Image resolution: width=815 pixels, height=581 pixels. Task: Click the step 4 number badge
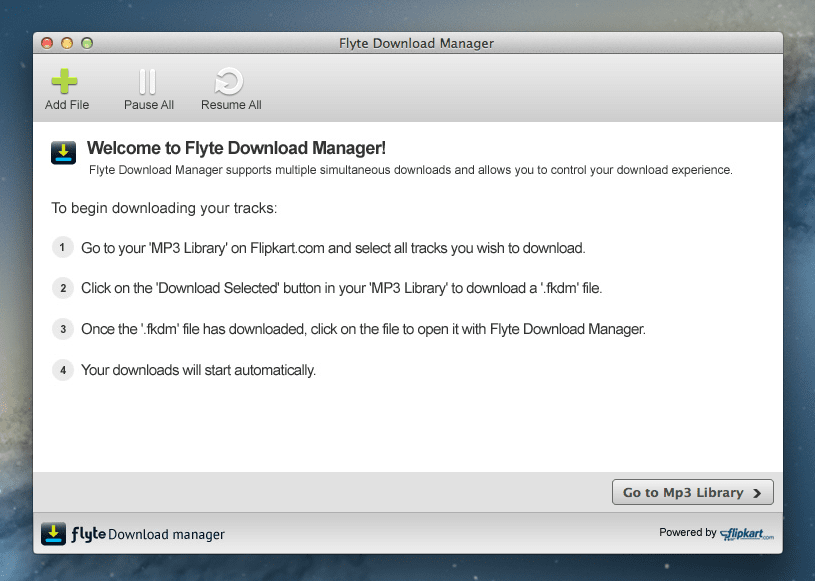[62, 370]
